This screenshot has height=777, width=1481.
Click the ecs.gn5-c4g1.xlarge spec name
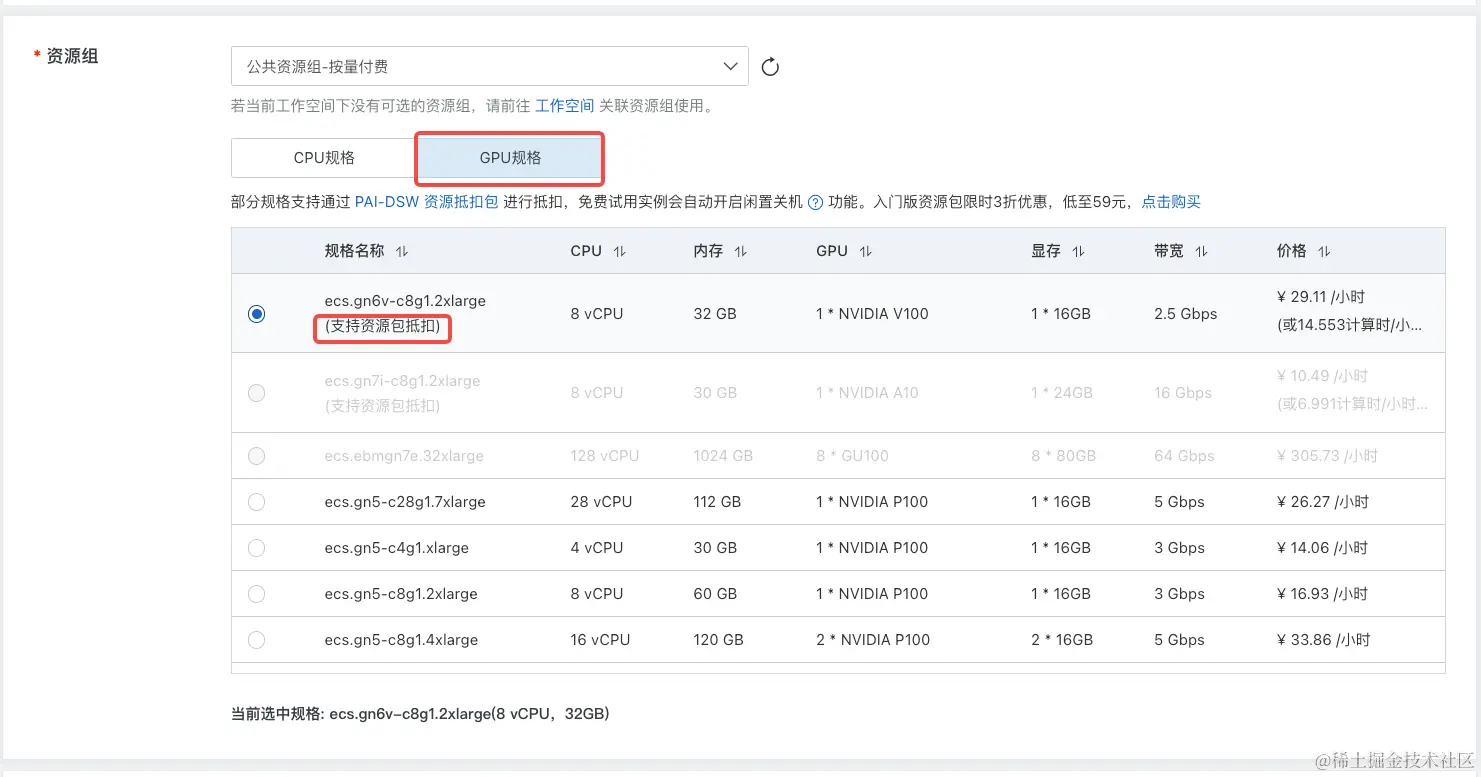pyautogui.click(x=397, y=548)
